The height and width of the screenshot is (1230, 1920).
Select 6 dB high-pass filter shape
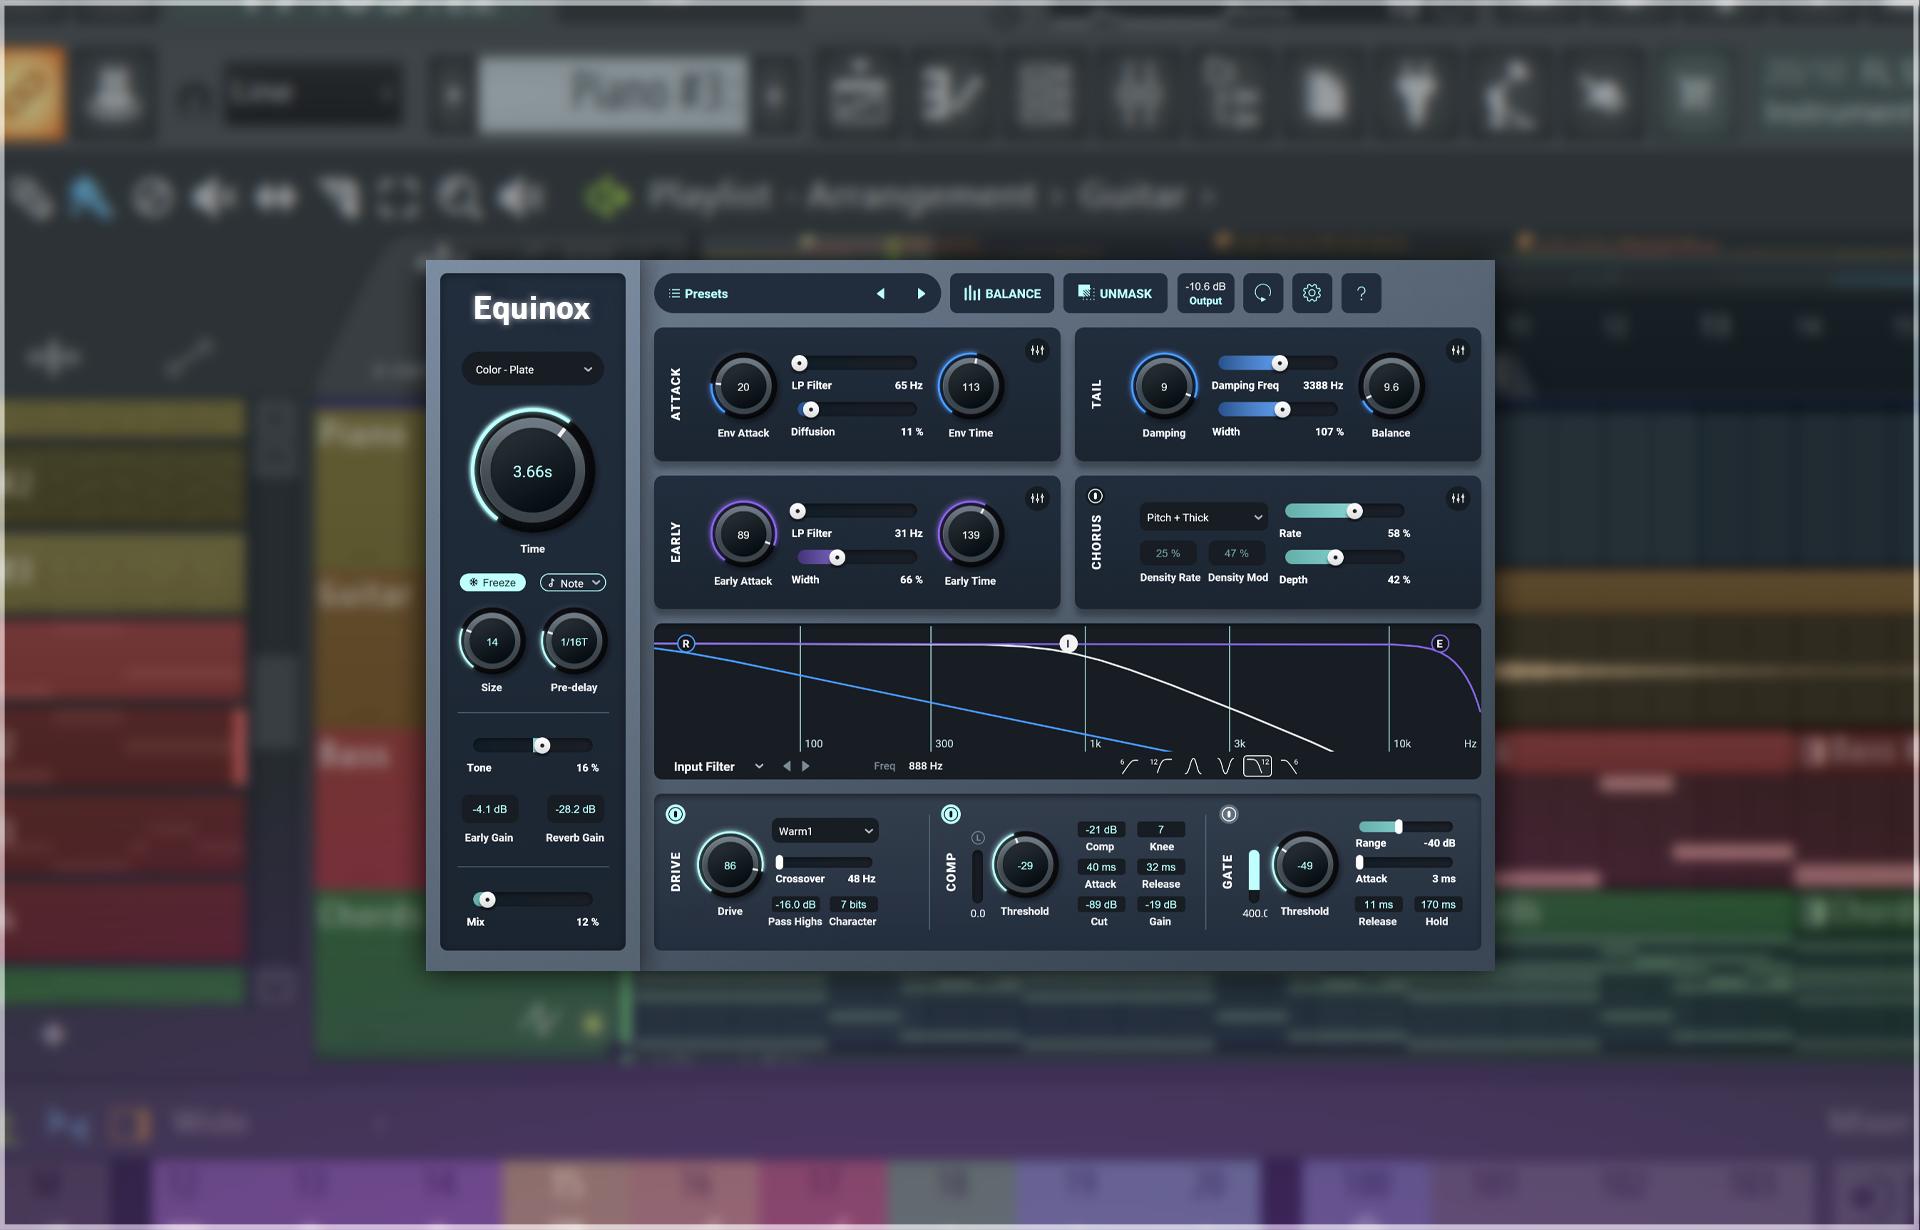[x=1129, y=766]
